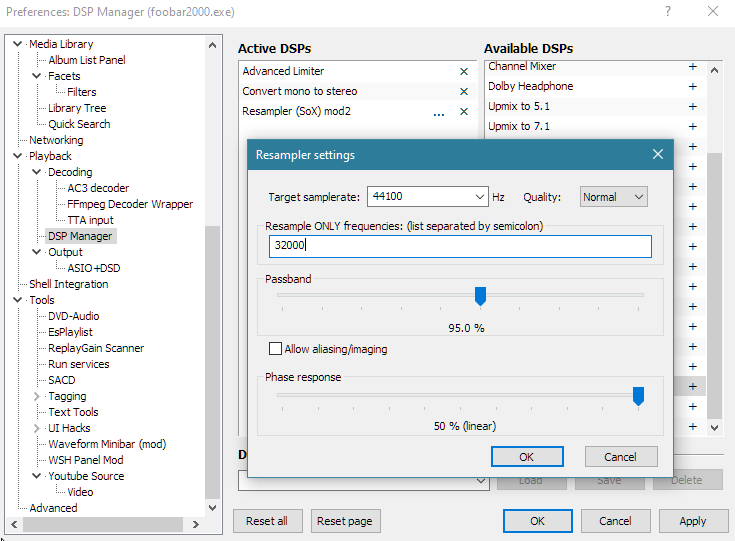Open Target samplerate dropdown

click(480, 197)
